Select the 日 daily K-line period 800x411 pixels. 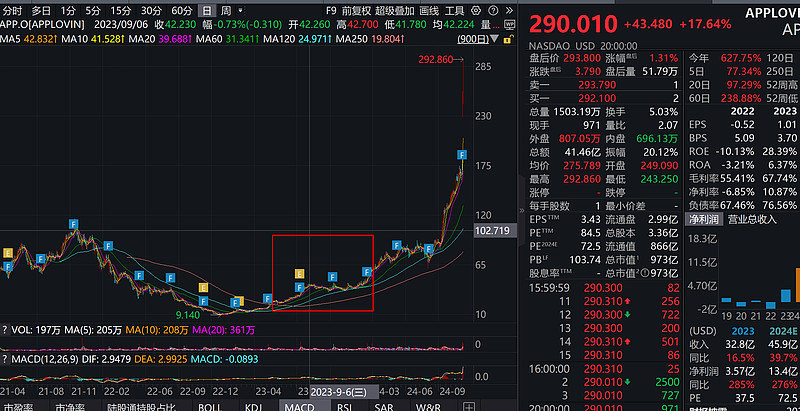[206, 10]
